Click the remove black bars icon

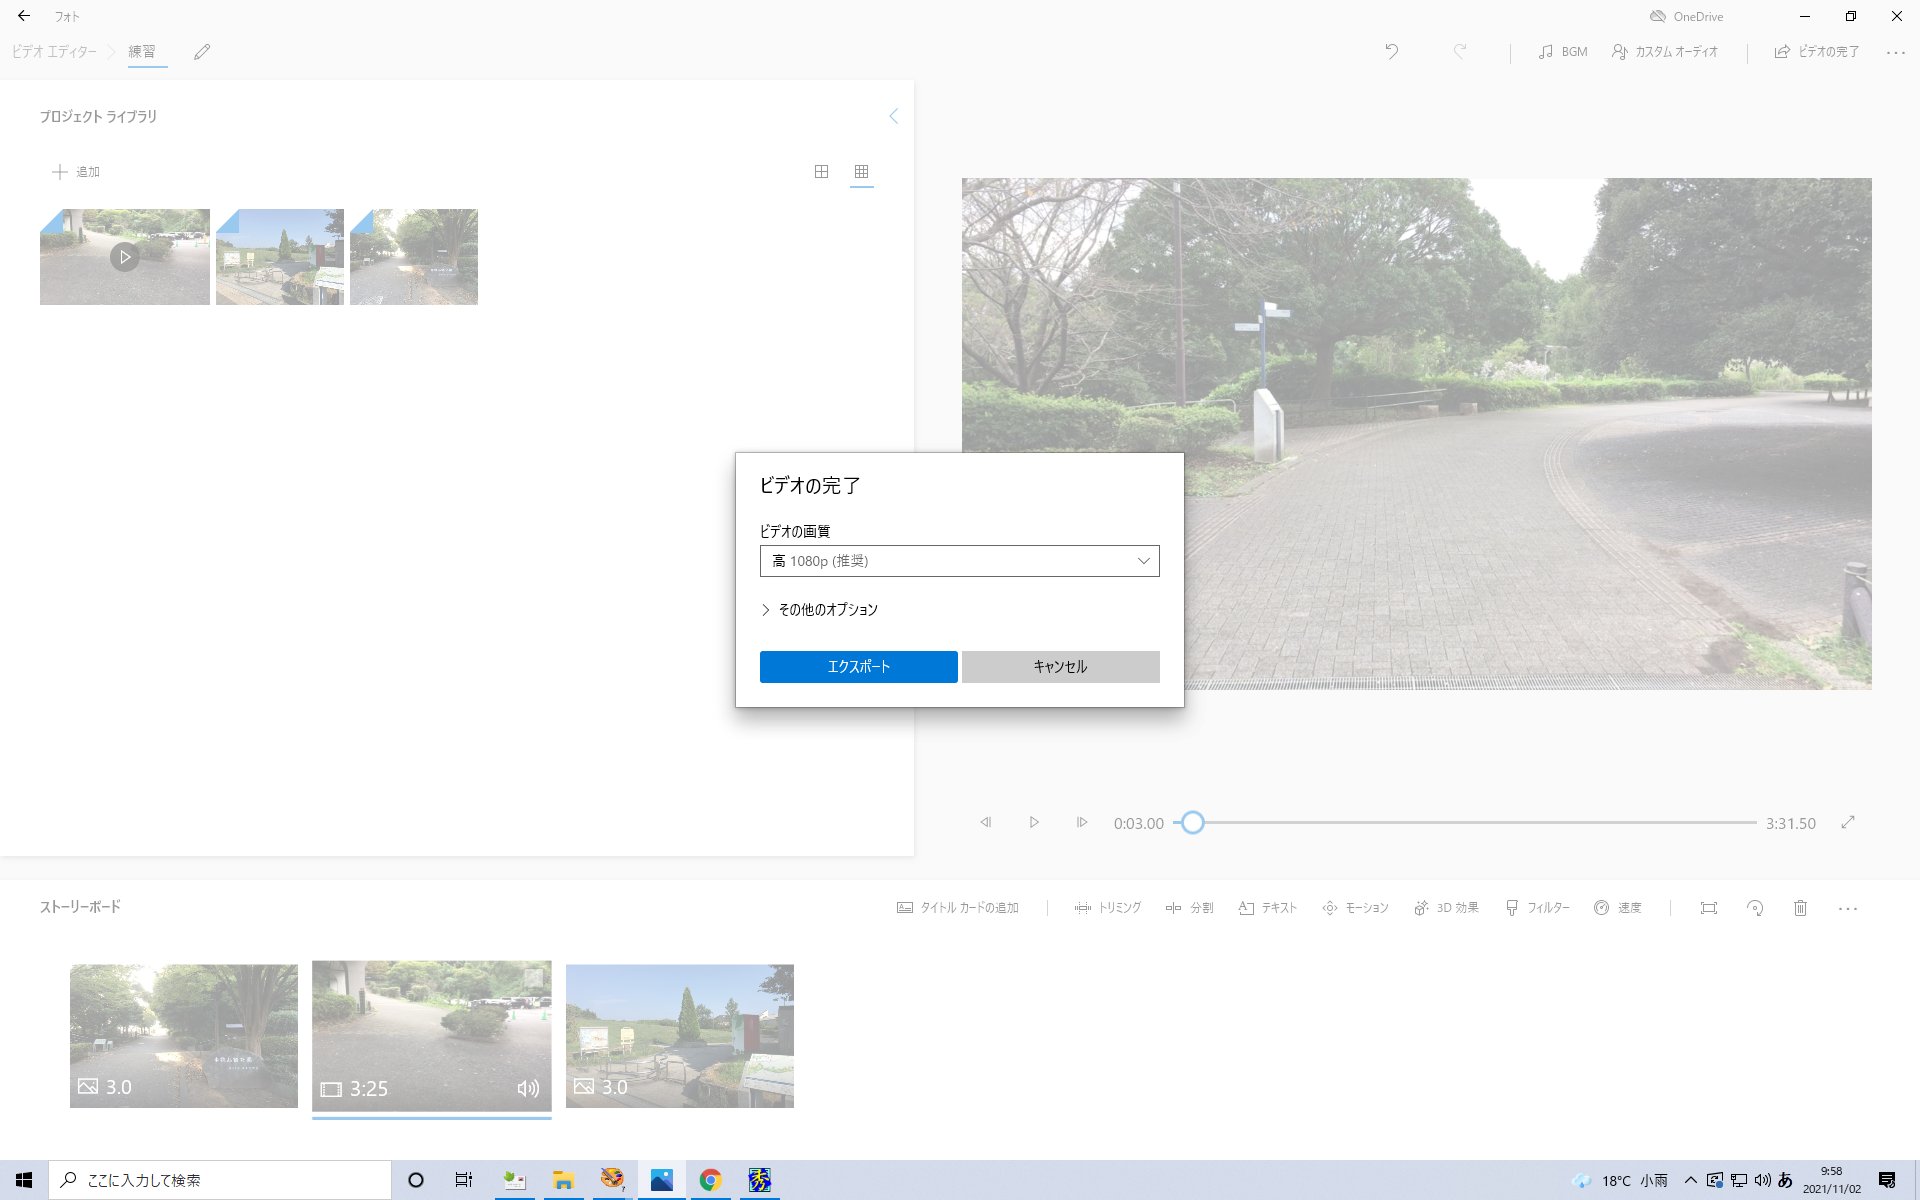1709,908
